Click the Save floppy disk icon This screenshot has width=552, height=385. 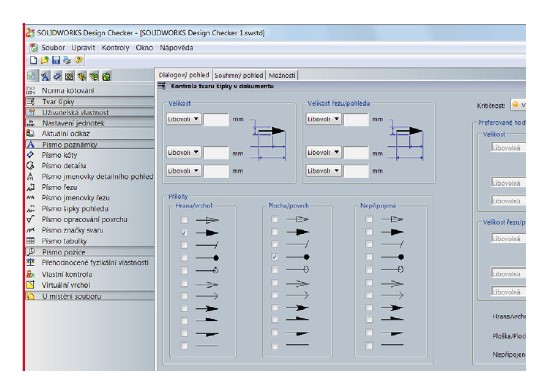[x=56, y=60]
